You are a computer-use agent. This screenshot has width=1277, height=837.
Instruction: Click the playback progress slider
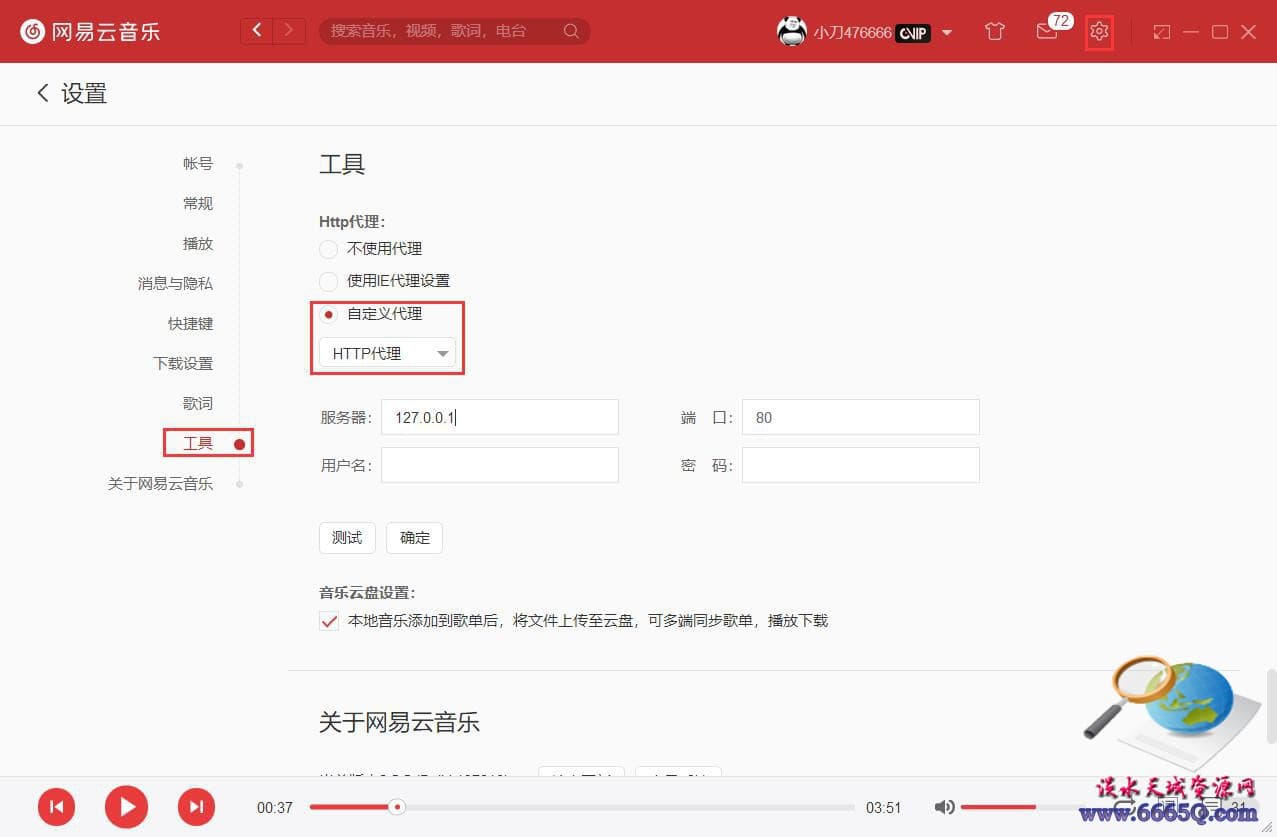point(582,807)
